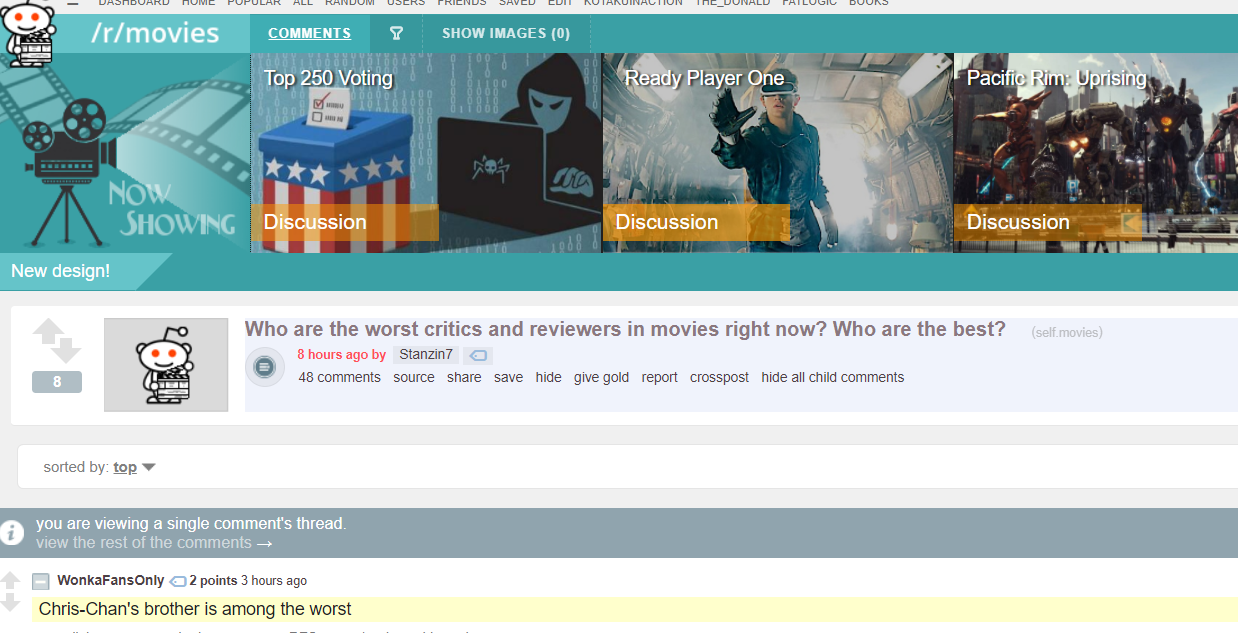The image size is (1238, 633).
Task: Open the sorted by top dropdown
Action: click(134, 467)
